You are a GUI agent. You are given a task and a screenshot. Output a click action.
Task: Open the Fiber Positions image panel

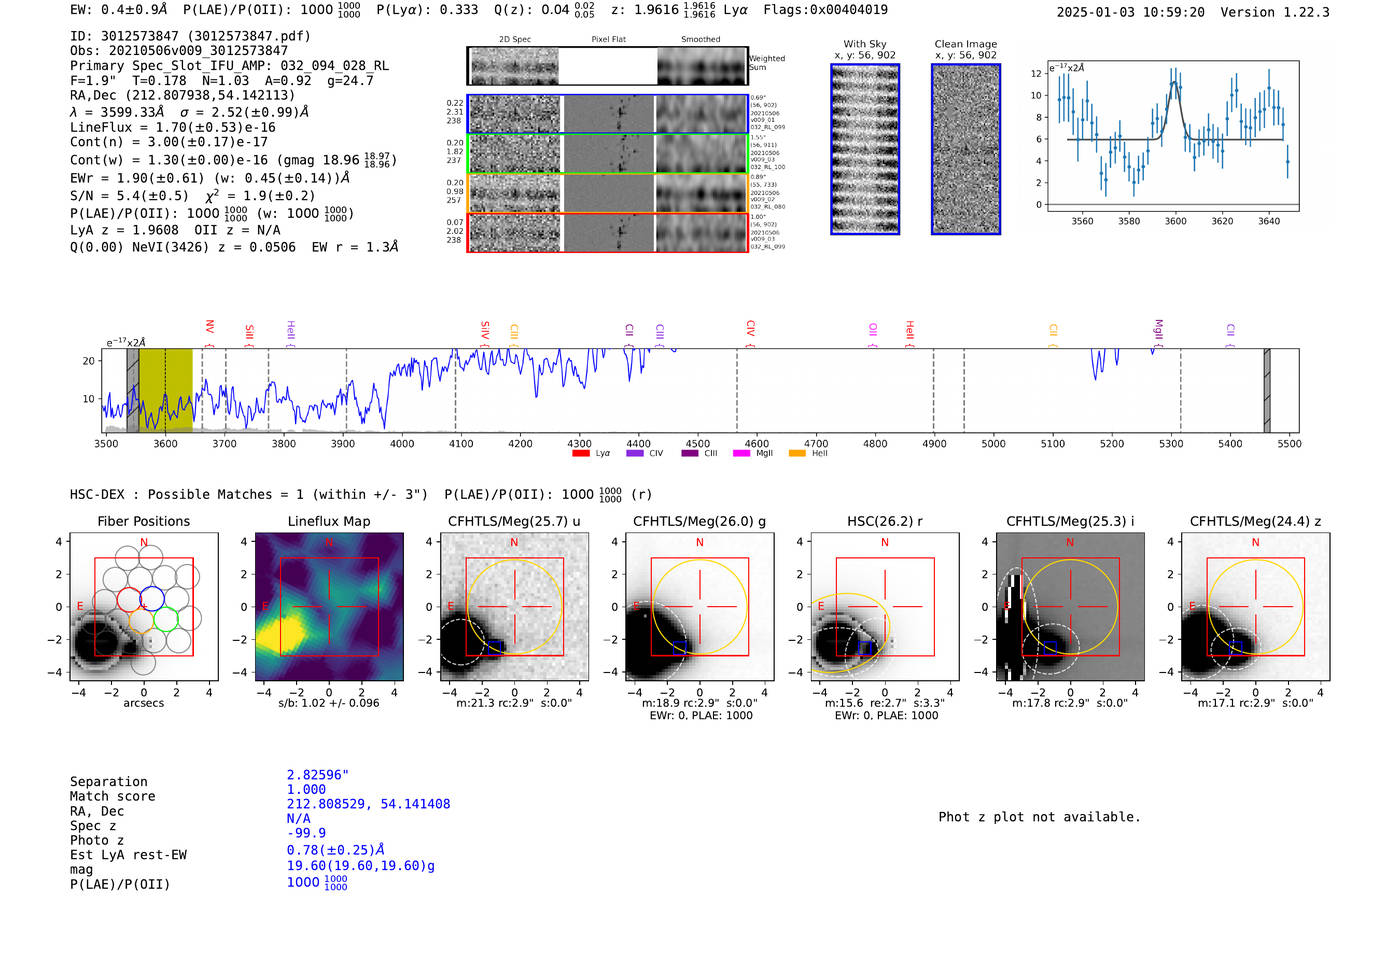coord(144,606)
